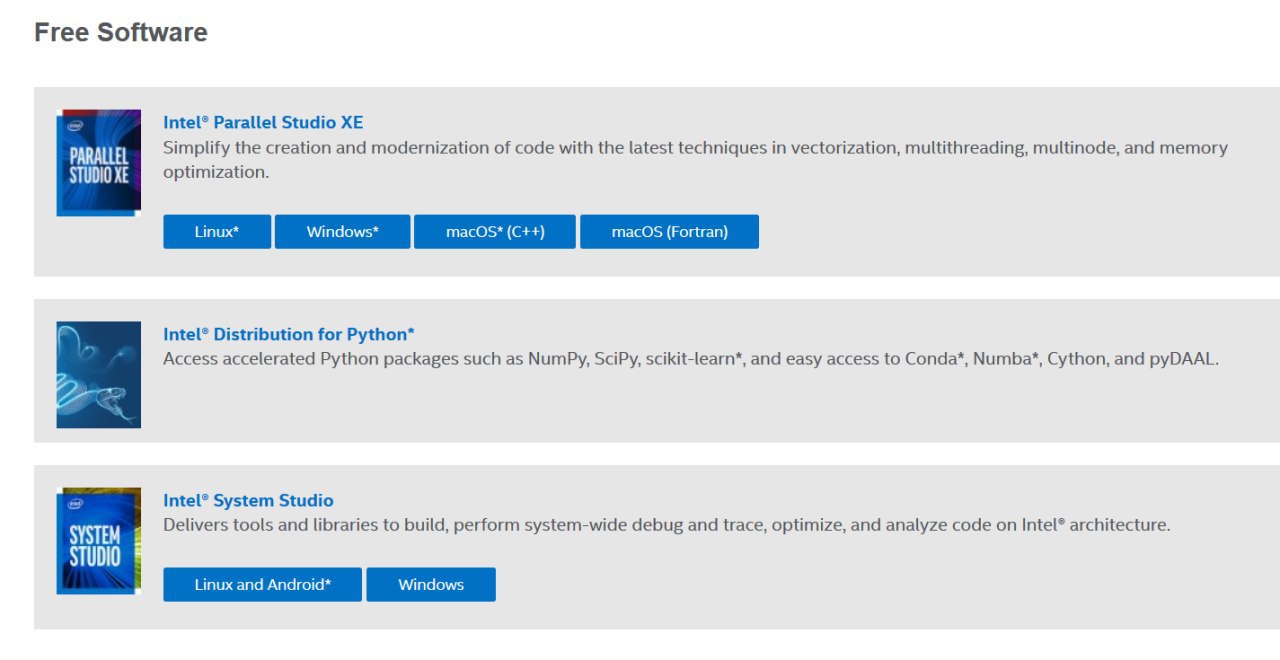Viewport: 1280px width, 660px height.
Task: Click the Free Software heading
Action: pyautogui.click(x=121, y=33)
